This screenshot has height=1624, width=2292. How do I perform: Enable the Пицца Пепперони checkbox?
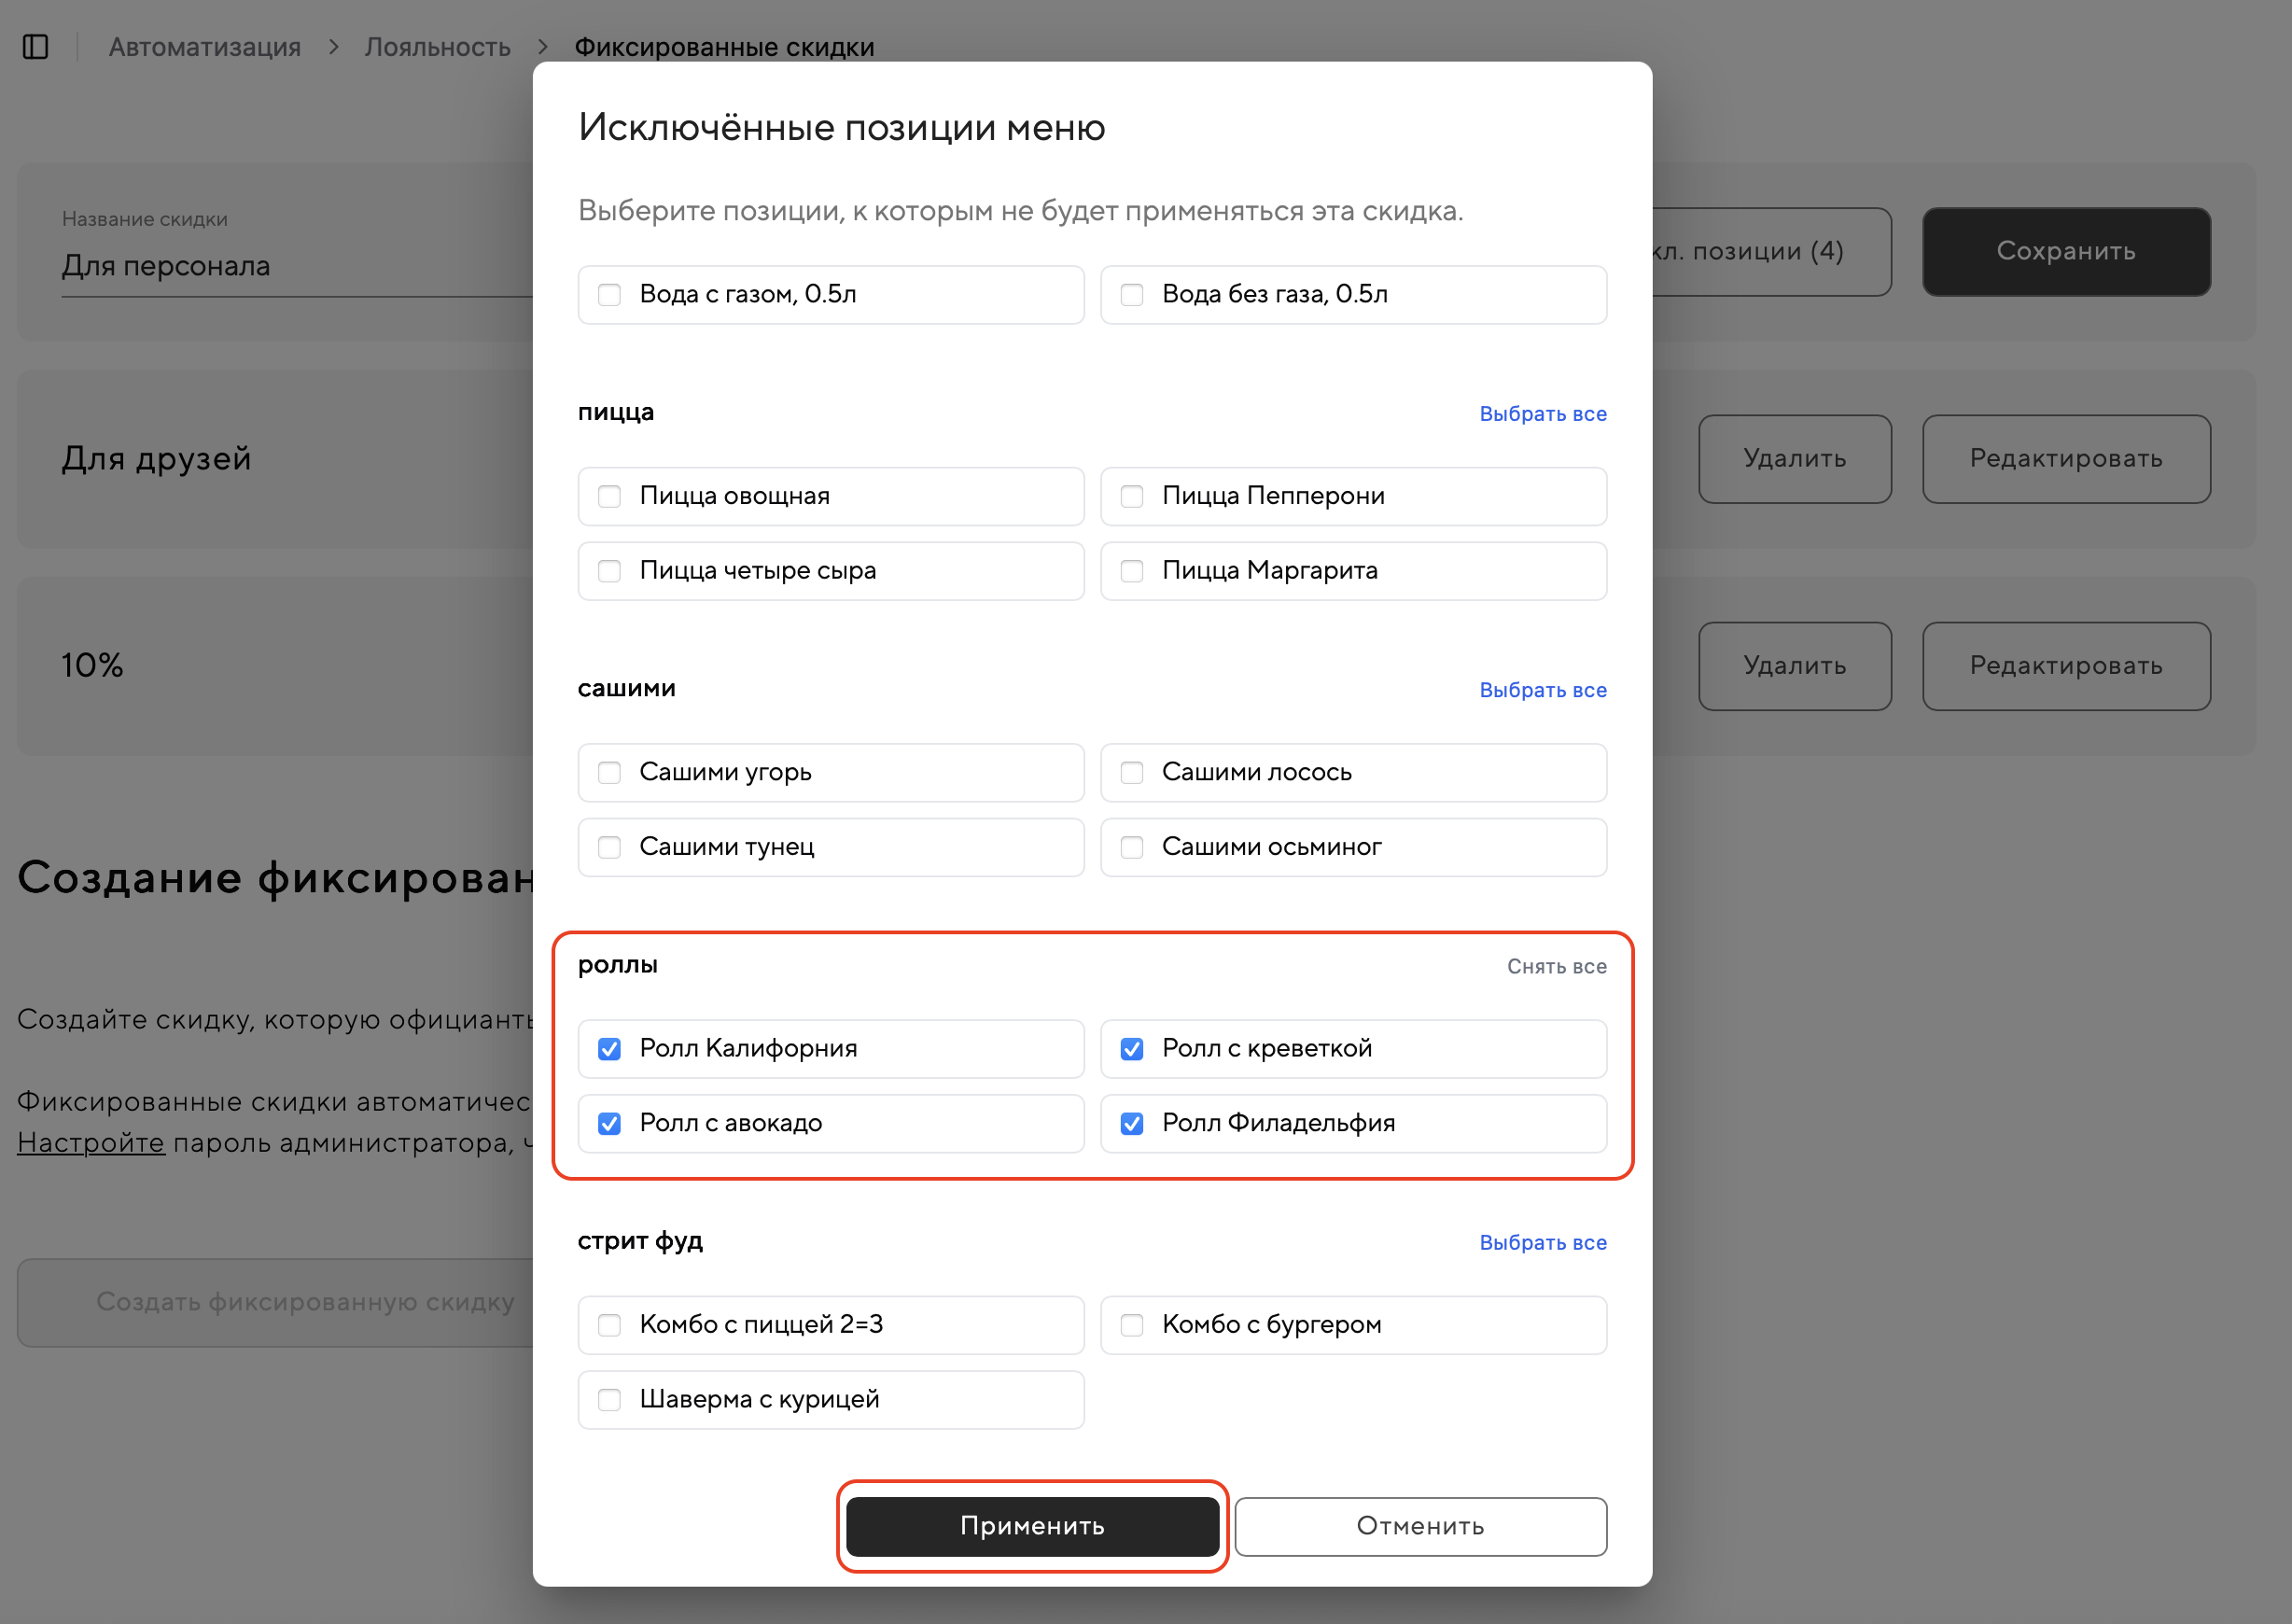tap(1131, 496)
